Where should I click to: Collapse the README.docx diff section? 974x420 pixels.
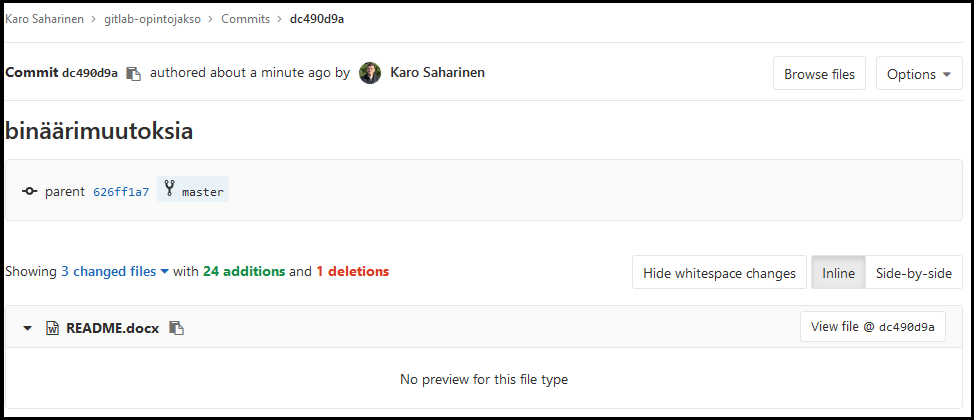coord(28,328)
